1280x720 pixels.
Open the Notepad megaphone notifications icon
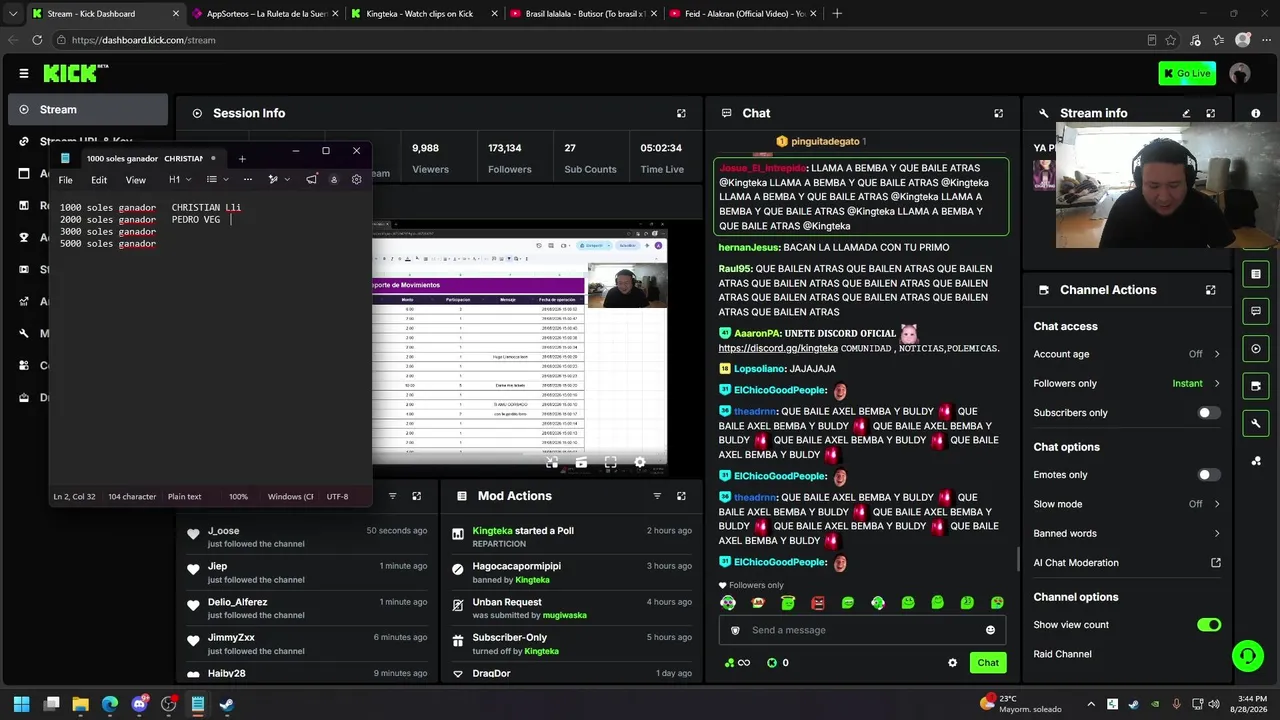(x=311, y=180)
